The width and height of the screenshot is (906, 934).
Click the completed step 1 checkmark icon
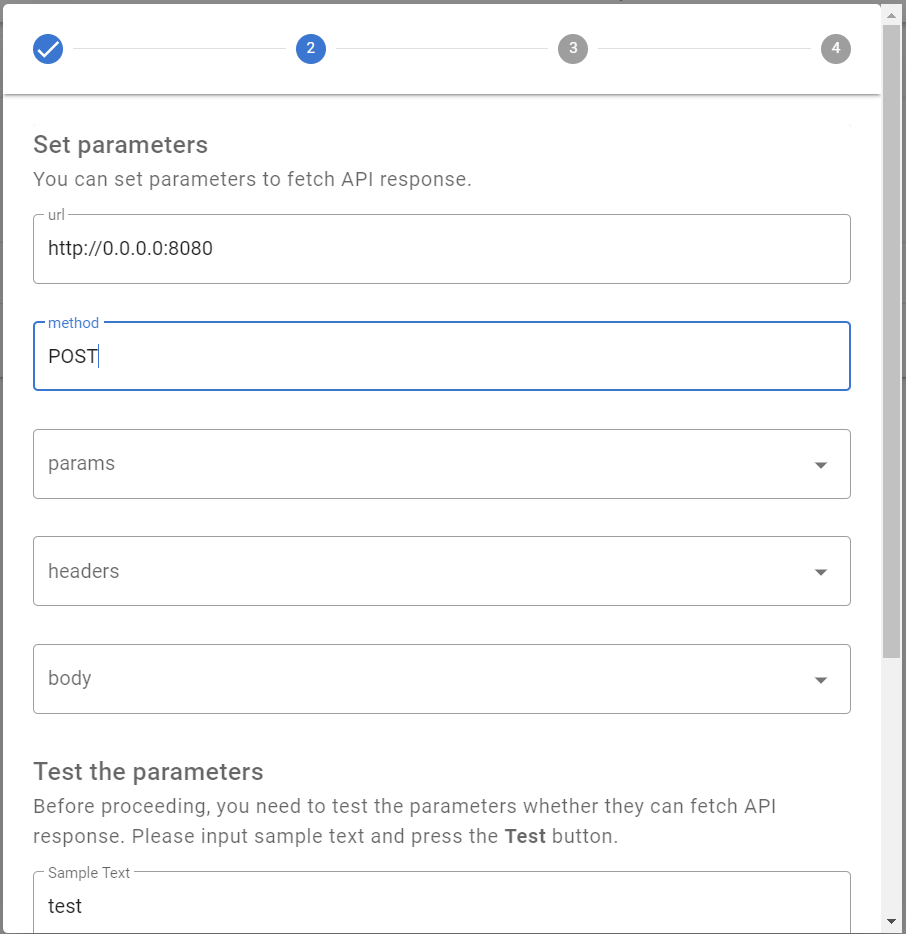(47, 48)
